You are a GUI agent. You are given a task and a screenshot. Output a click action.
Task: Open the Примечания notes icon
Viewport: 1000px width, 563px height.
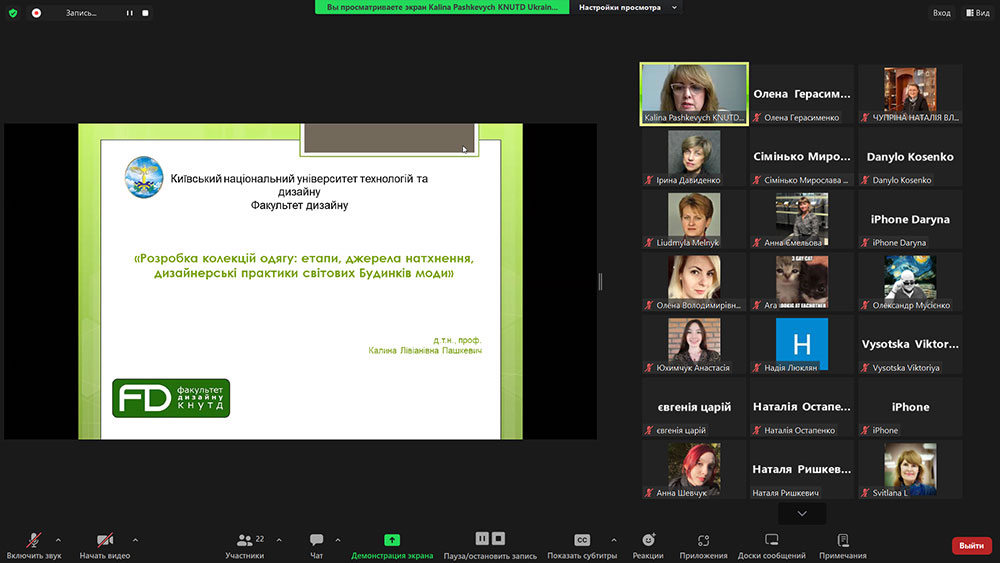[843, 540]
